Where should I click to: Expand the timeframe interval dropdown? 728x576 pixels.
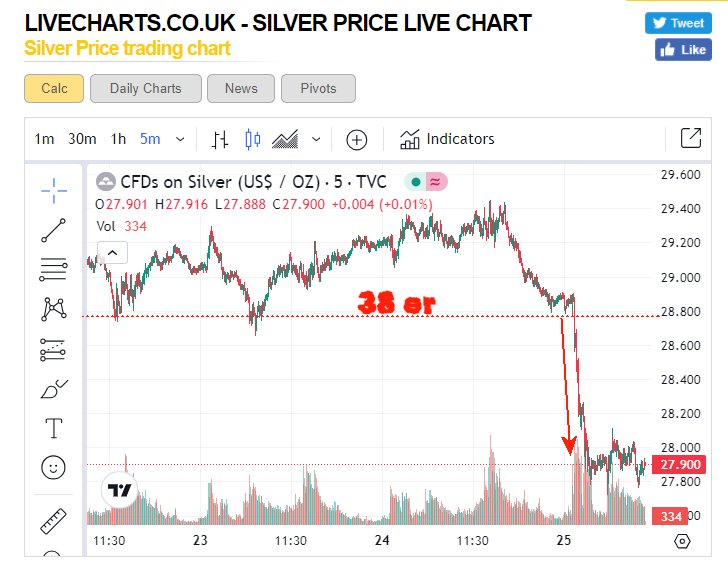(x=180, y=139)
